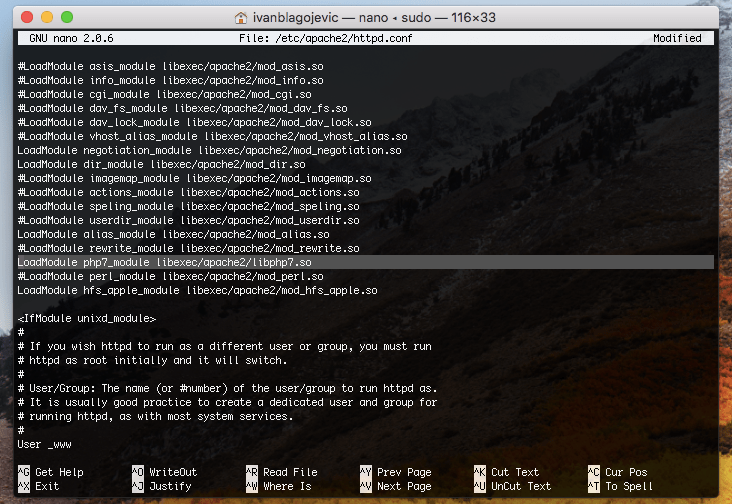732x504 pixels.
Task: Click the <IfModule unixd_module> line
Action: (x=87, y=318)
